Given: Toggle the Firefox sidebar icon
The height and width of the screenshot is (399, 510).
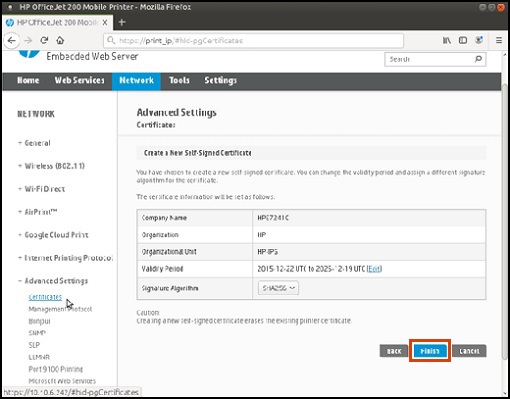Looking at the screenshot, I should pyautogui.click(x=463, y=40).
